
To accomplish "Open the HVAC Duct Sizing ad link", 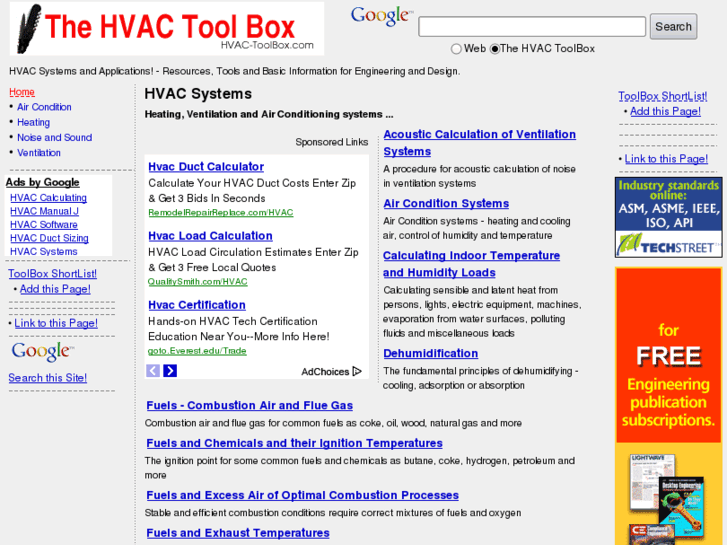I will (x=49, y=238).
